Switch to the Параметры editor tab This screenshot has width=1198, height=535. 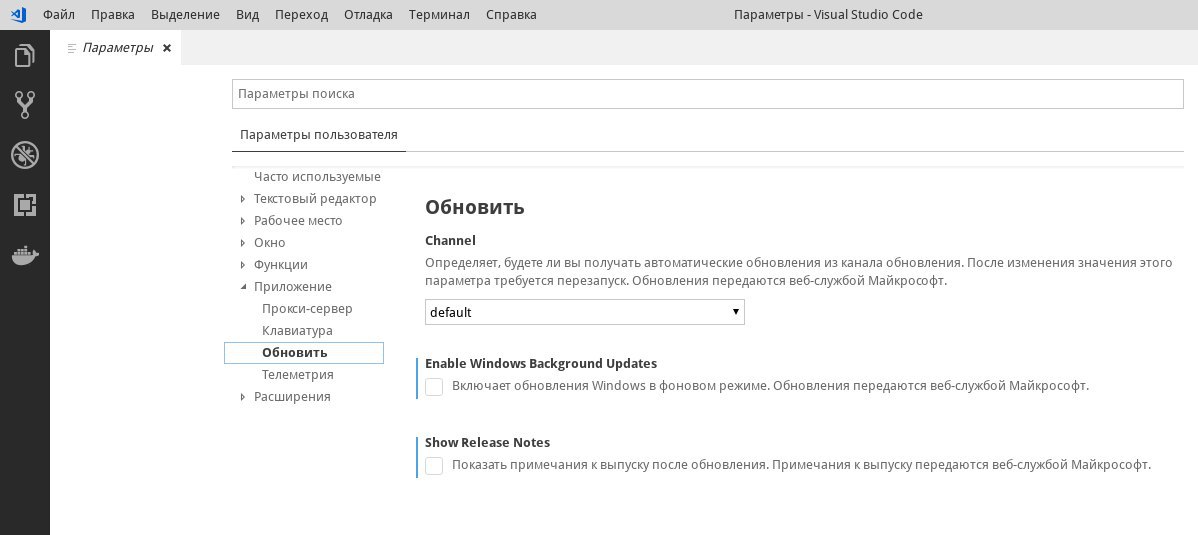(x=118, y=48)
